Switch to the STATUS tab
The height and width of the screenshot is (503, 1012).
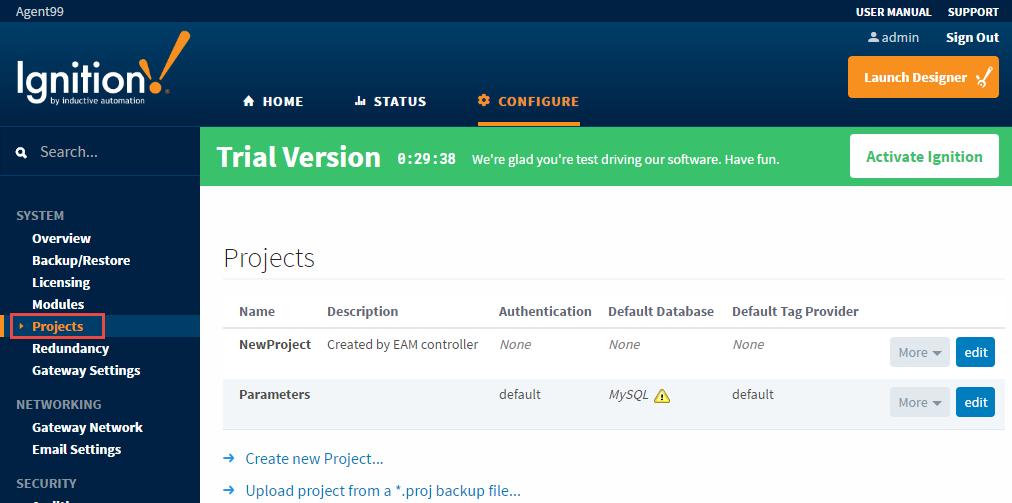390,101
